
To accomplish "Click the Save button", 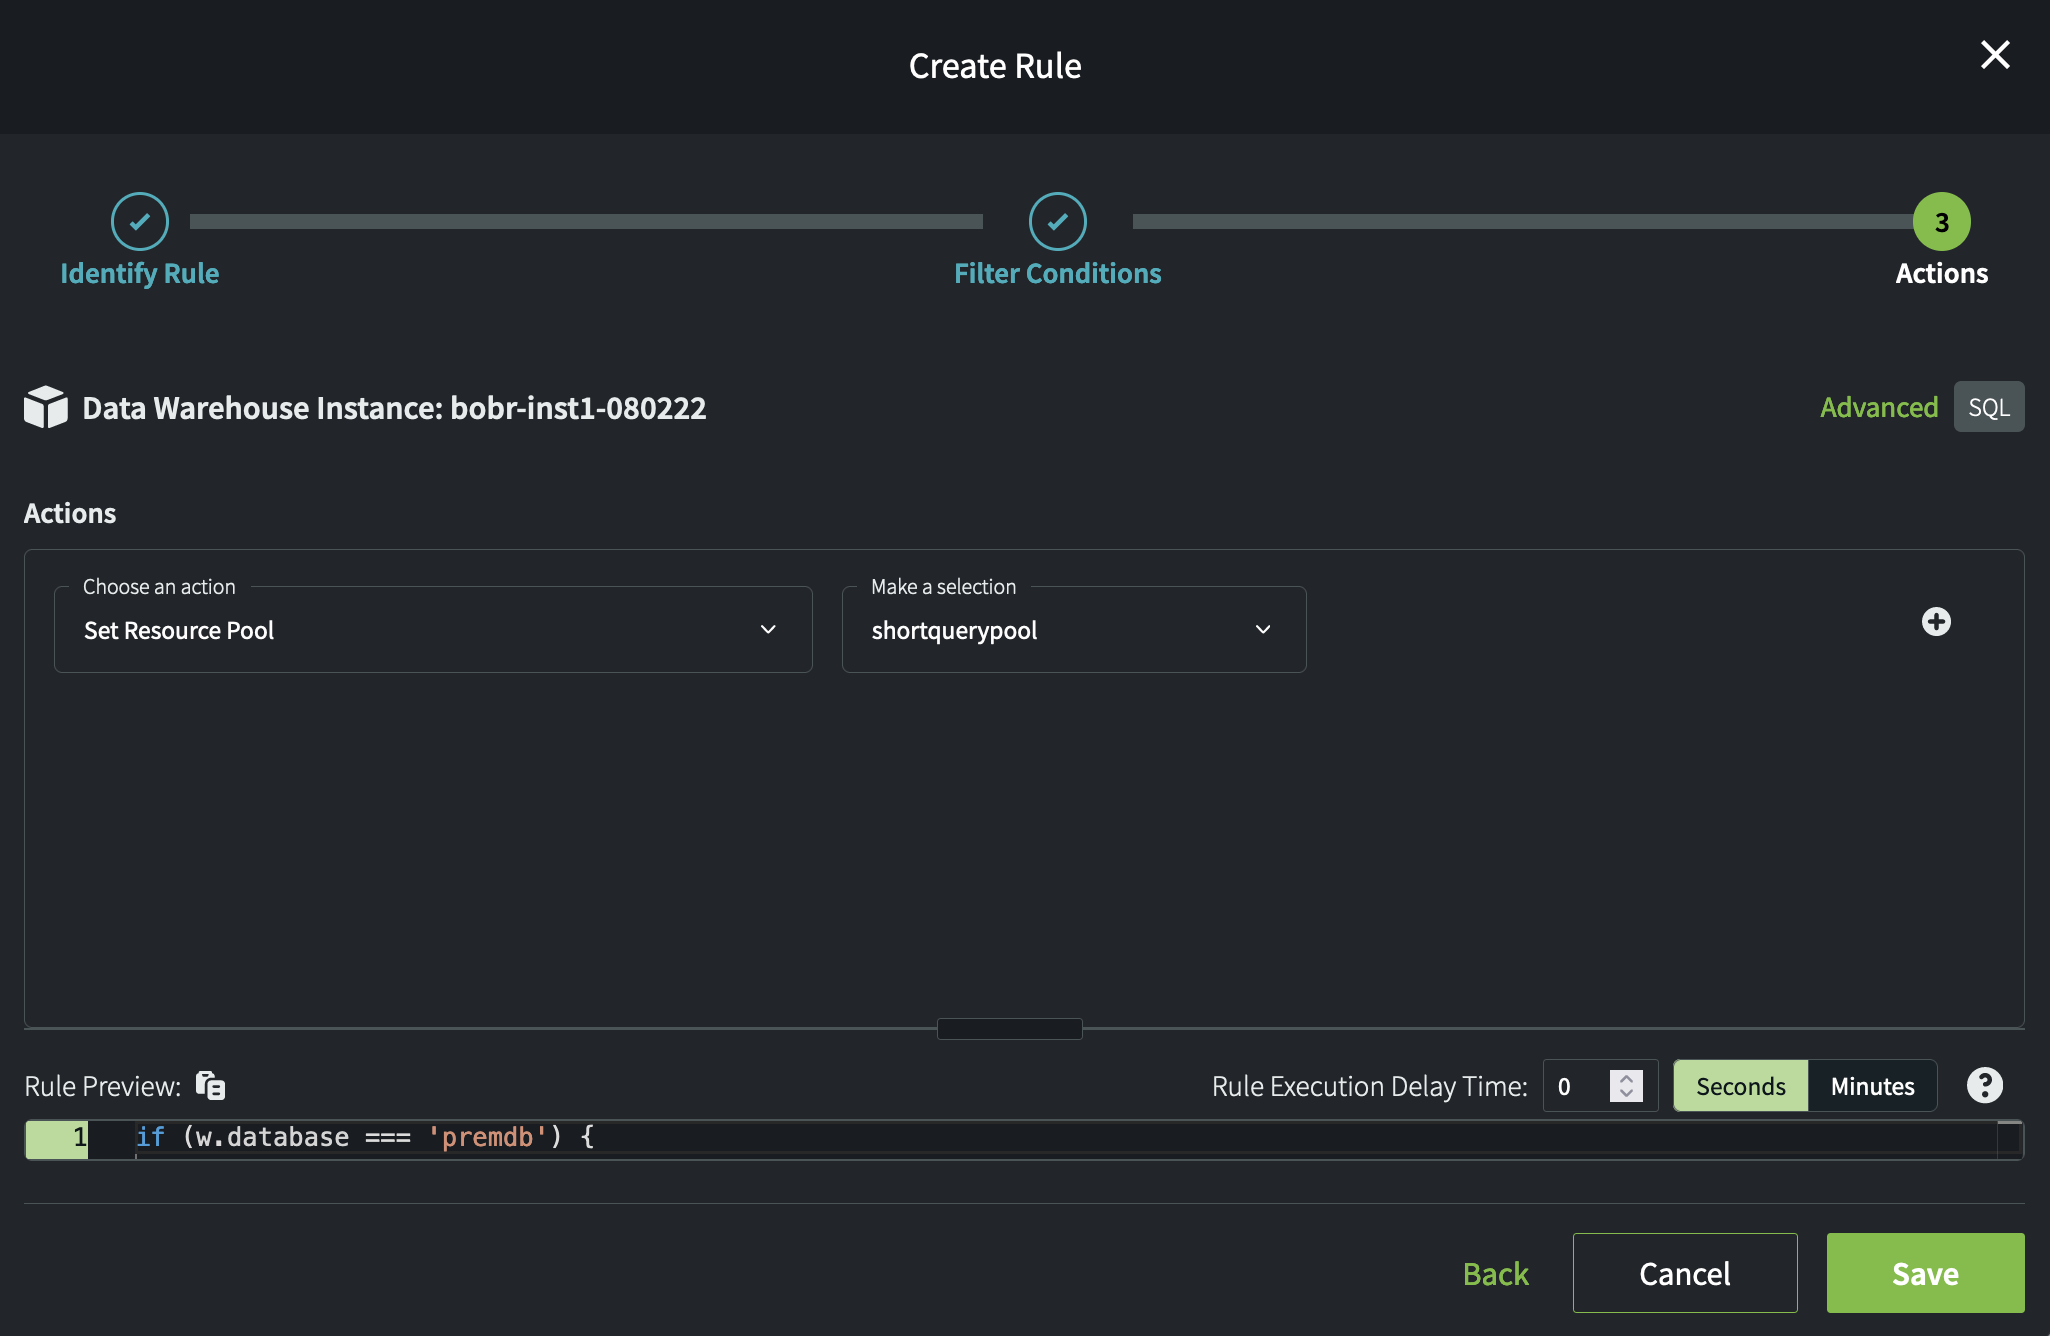I will click(1924, 1273).
